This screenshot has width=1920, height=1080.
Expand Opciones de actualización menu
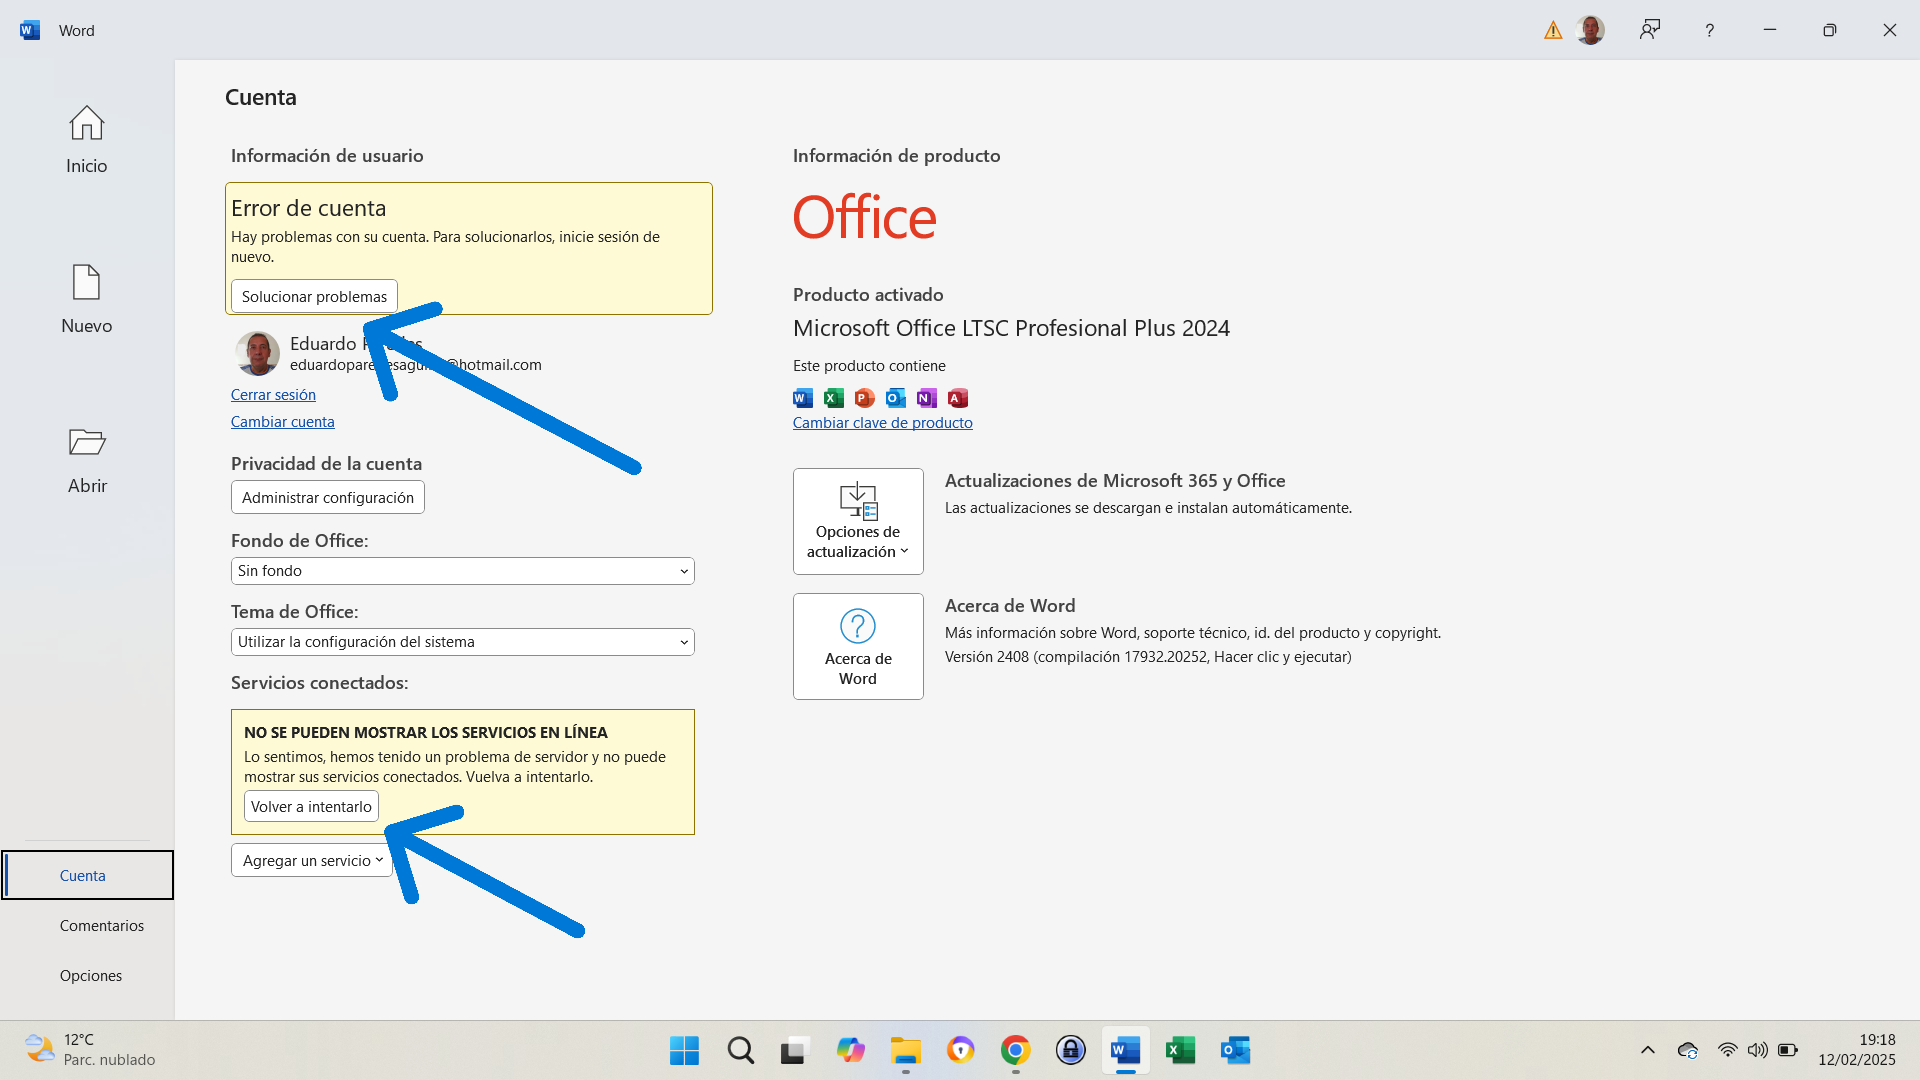click(x=858, y=521)
